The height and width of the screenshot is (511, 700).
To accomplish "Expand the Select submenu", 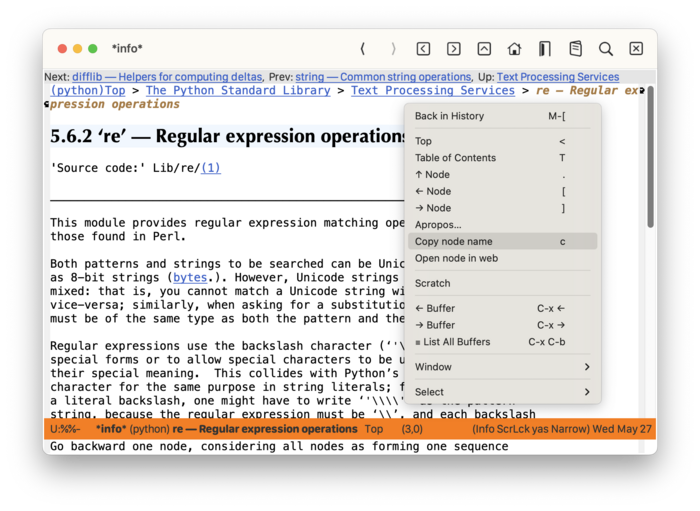I will pos(503,392).
